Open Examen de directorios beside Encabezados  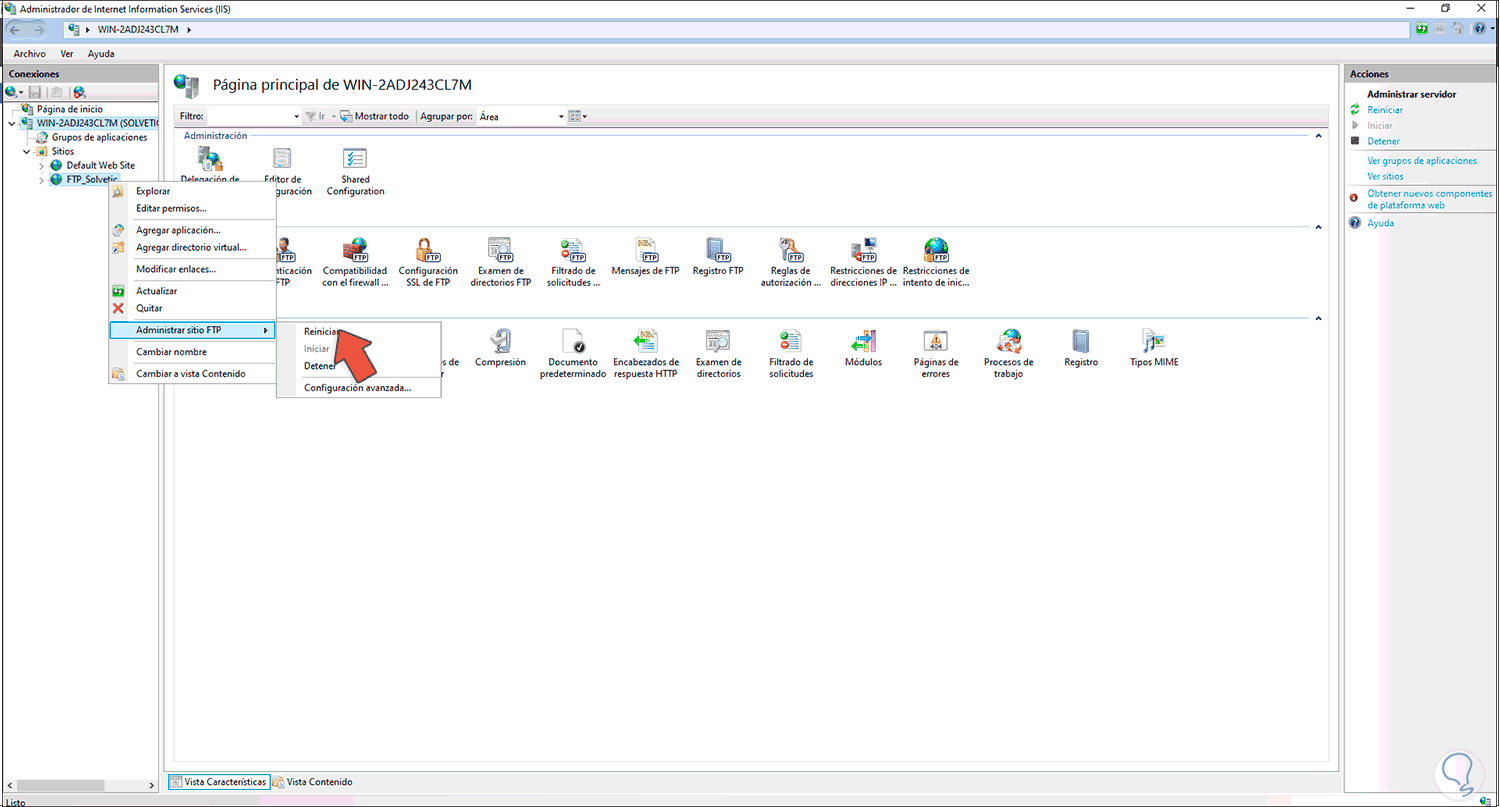click(x=718, y=354)
